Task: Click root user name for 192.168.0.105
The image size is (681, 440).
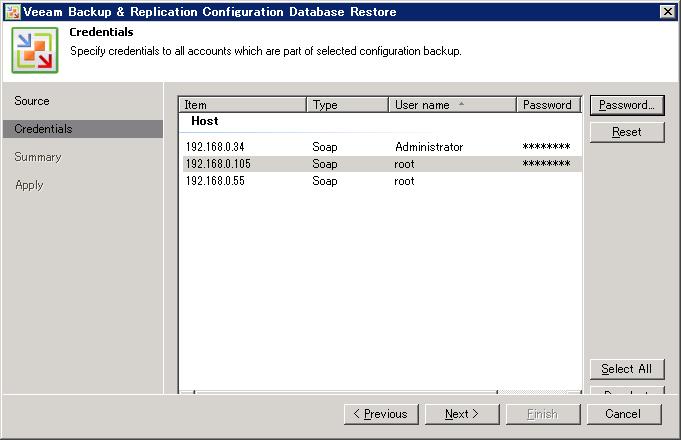Action: click(x=404, y=164)
